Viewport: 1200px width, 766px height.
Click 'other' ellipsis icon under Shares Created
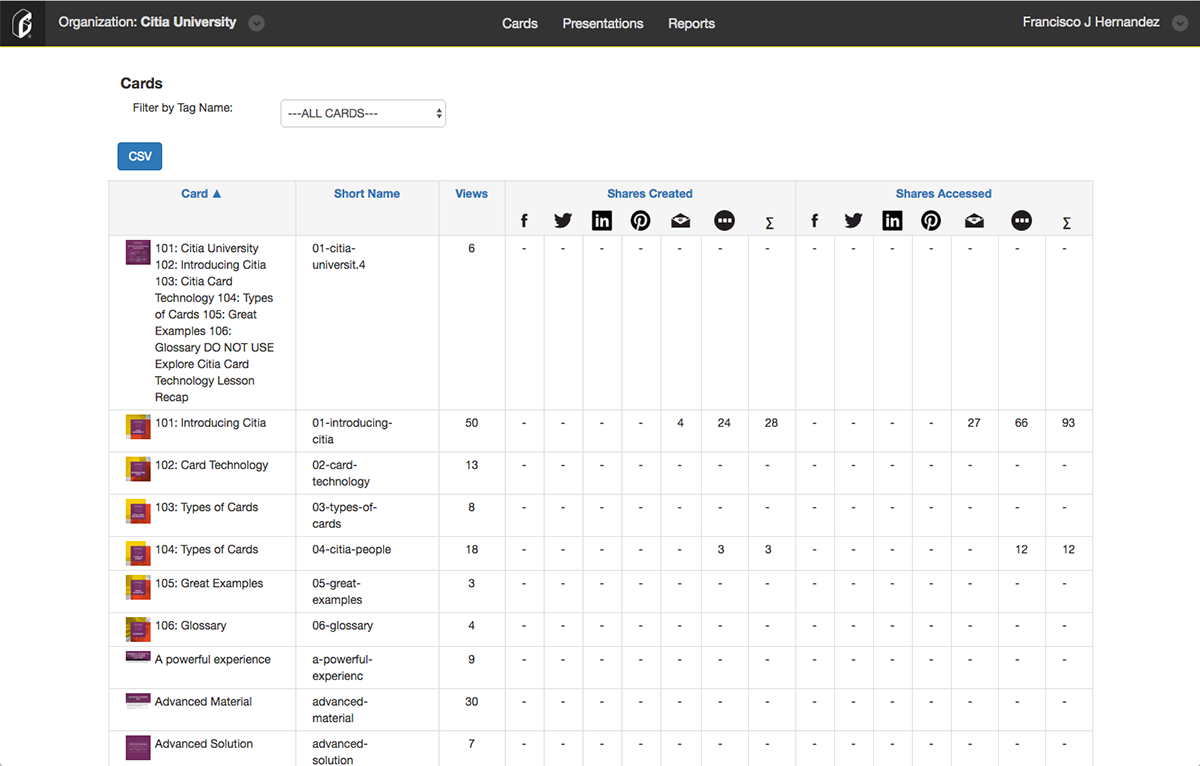(x=725, y=221)
